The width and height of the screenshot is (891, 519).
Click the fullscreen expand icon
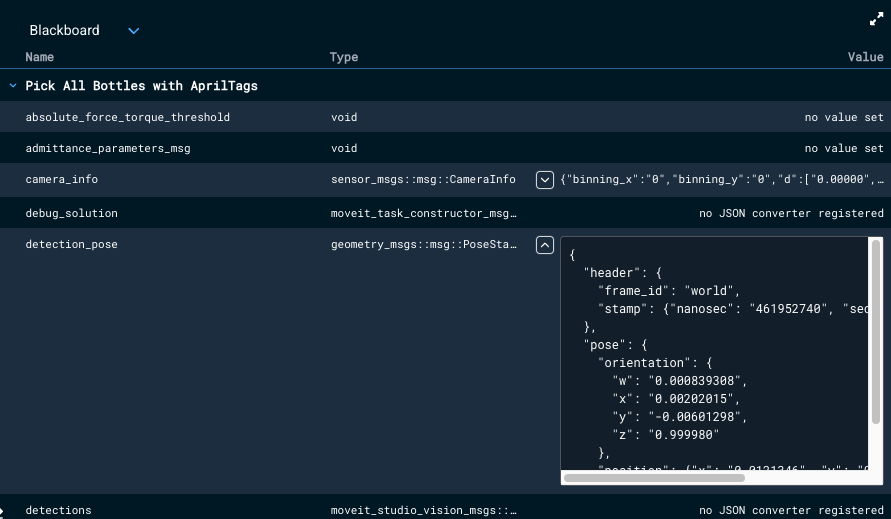[x=877, y=19]
